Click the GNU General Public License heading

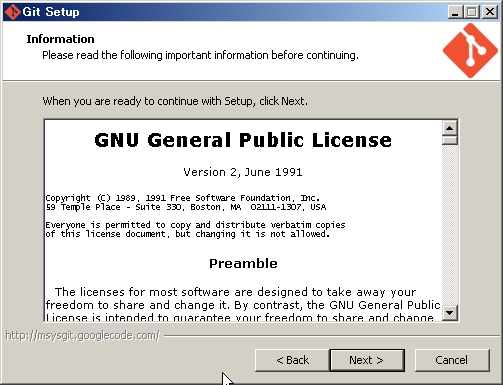(x=243, y=140)
